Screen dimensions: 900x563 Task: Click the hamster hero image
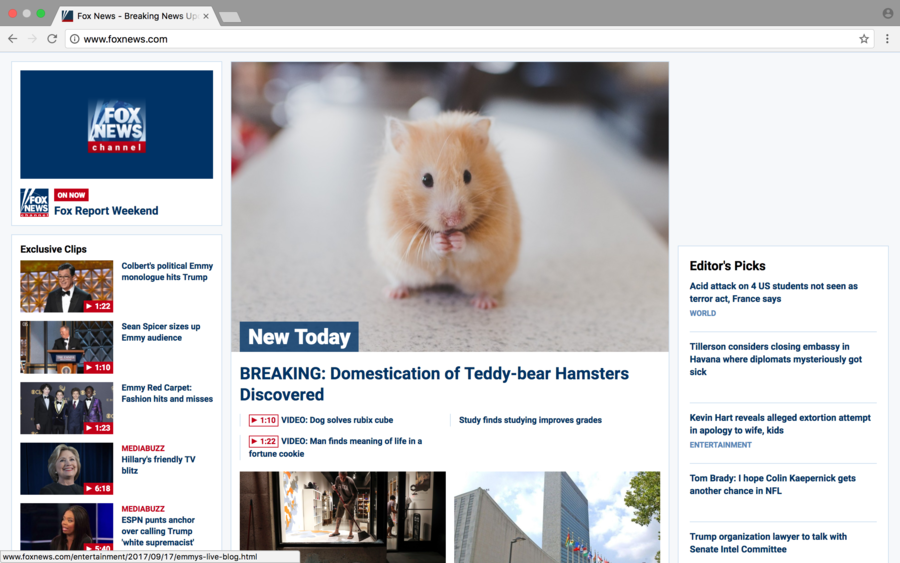coord(450,207)
